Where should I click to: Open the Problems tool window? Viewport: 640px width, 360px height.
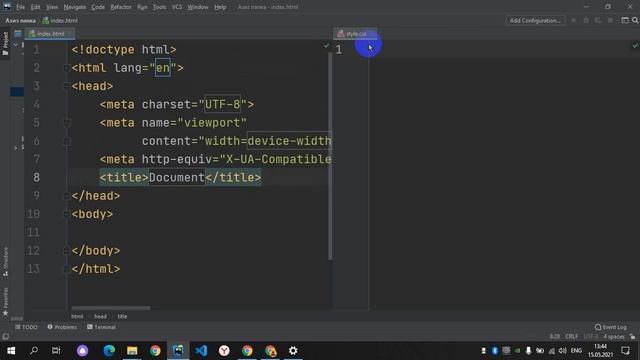pos(62,327)
